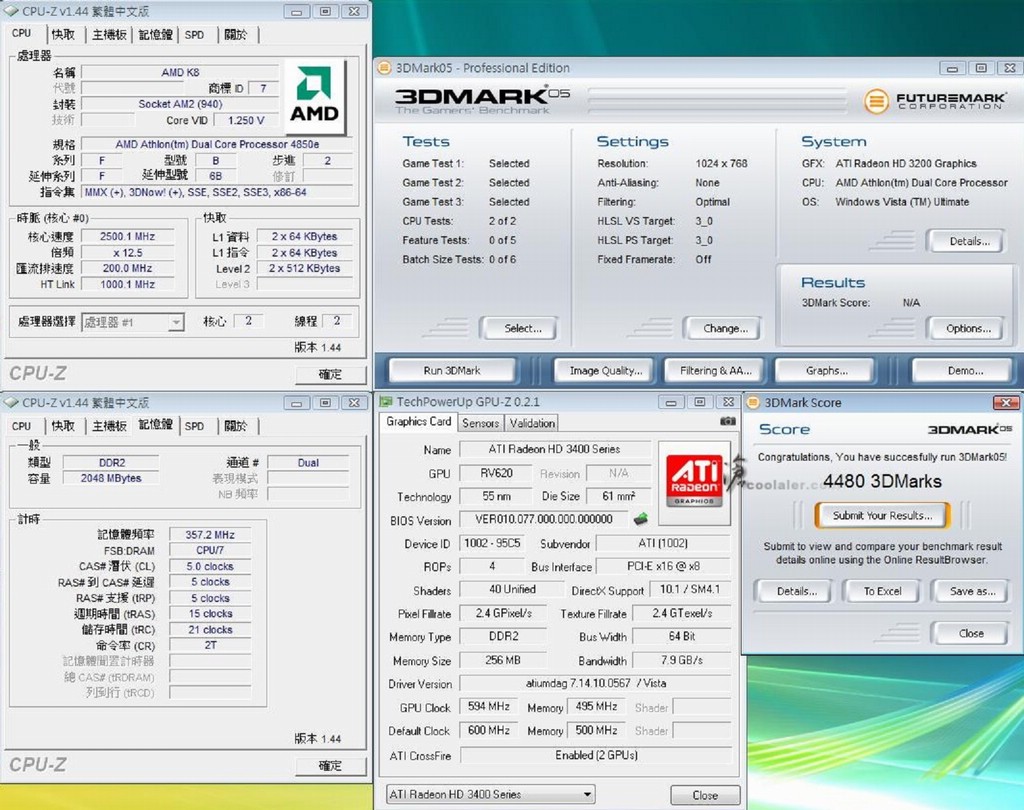The image size is (1024, 810).
Task: Minimize the 3DMark05 Professional Edition window
Action: point(952,68)
